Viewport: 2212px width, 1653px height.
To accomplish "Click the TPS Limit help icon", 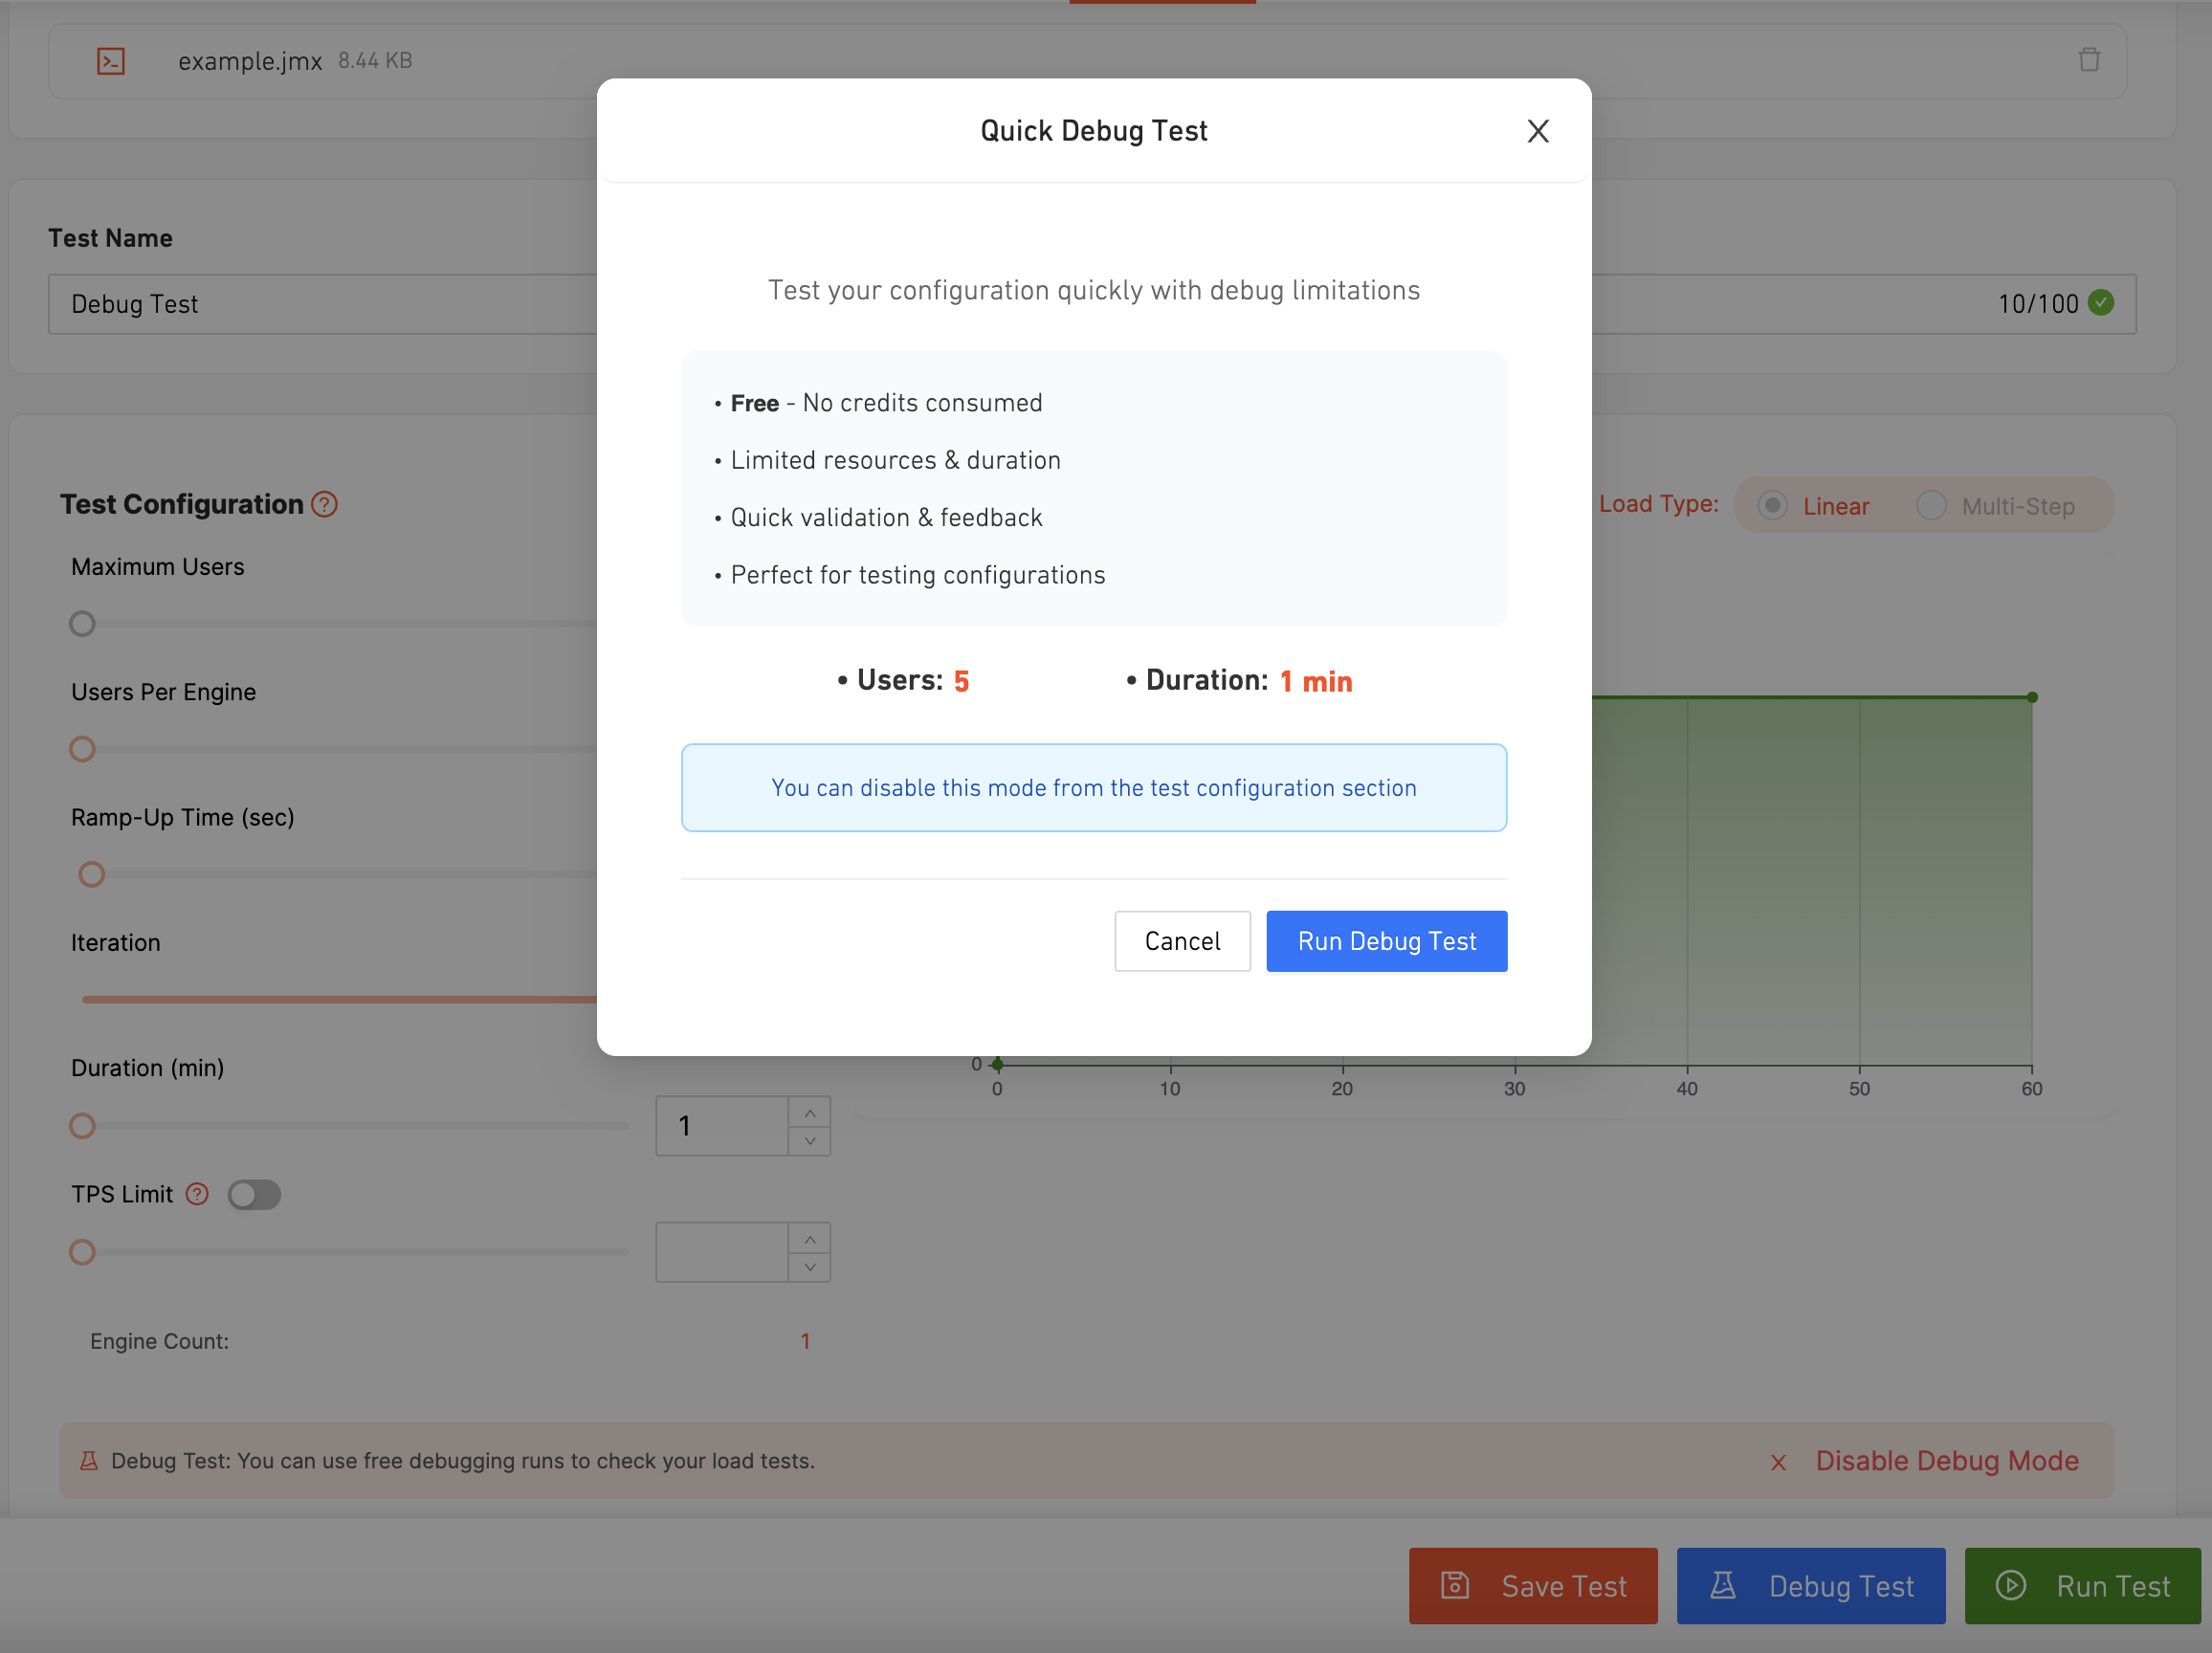I will 198,1193.
